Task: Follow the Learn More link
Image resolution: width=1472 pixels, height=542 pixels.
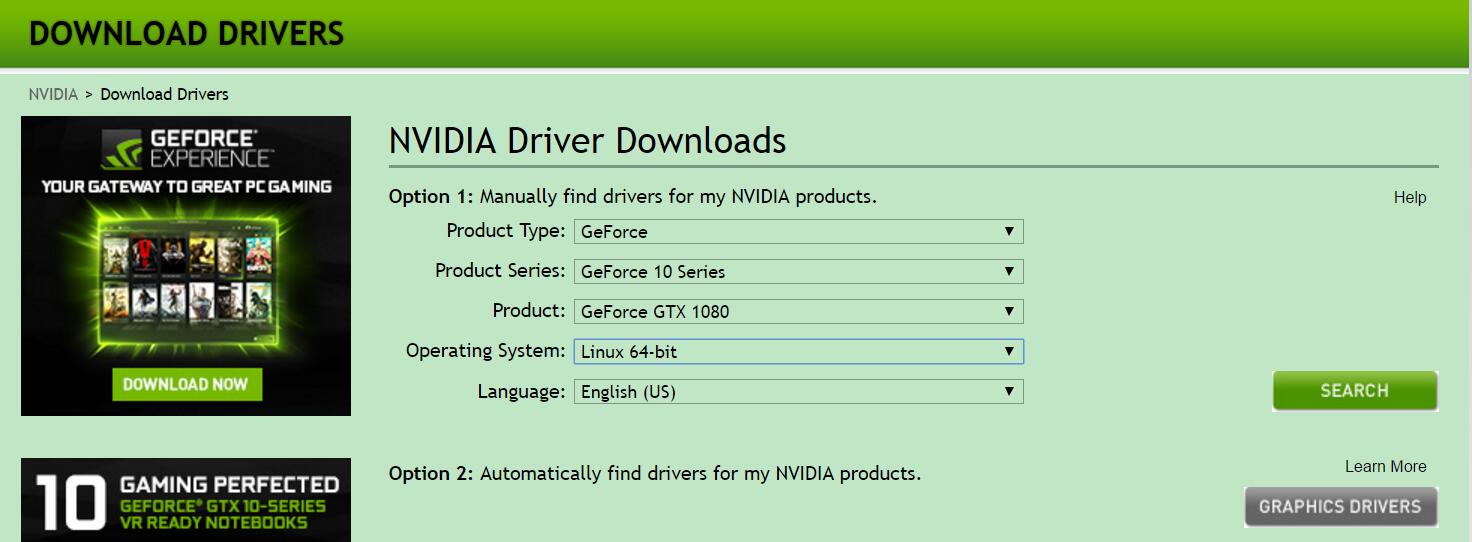Action: (x=1385, y=467)
